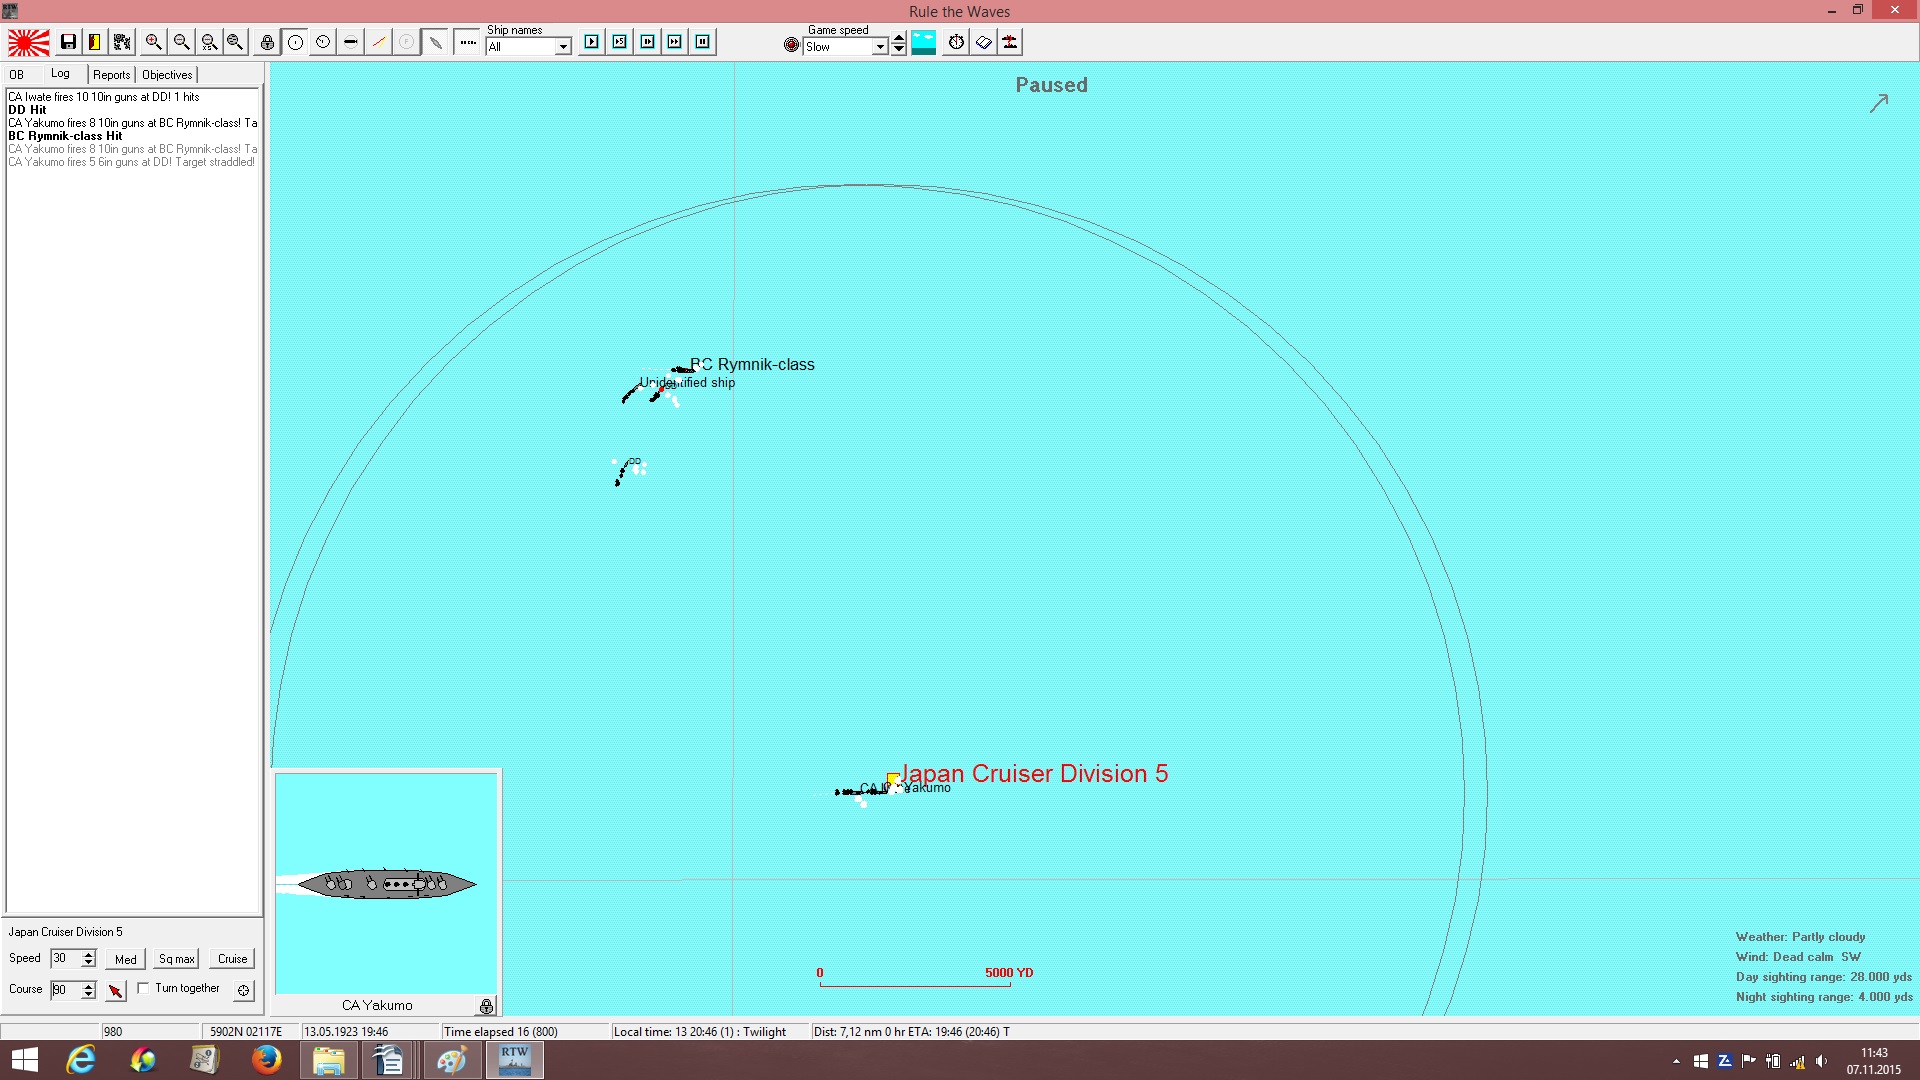Click the Cruise speed button
The image size is (1920, 1080).
pyautogui.click(x=233, y=959)
